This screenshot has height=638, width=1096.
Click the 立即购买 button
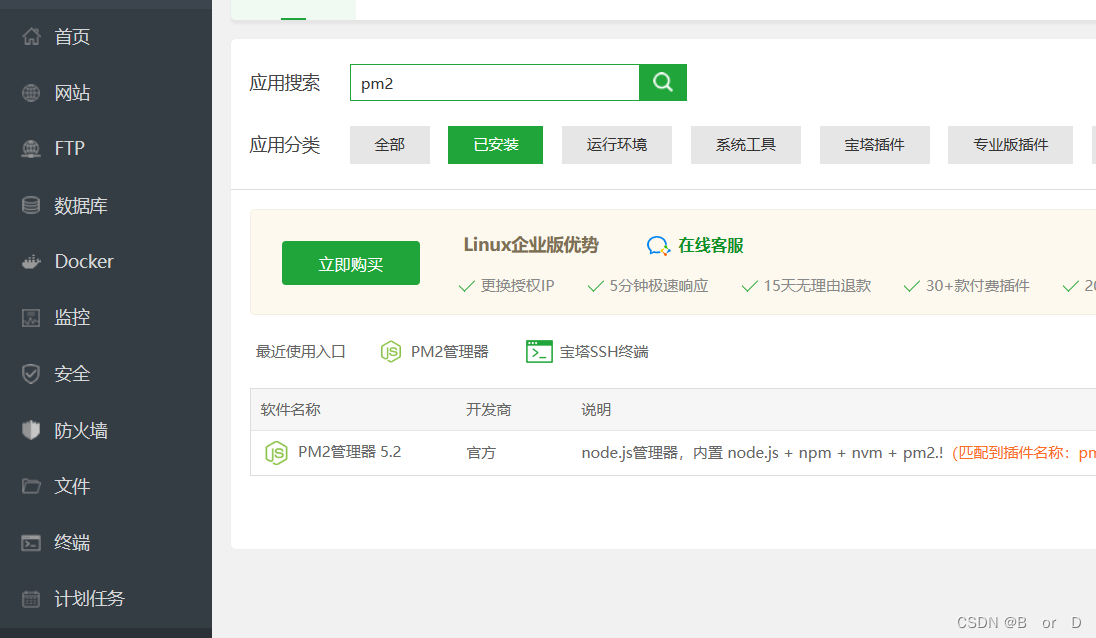(351, 263)
